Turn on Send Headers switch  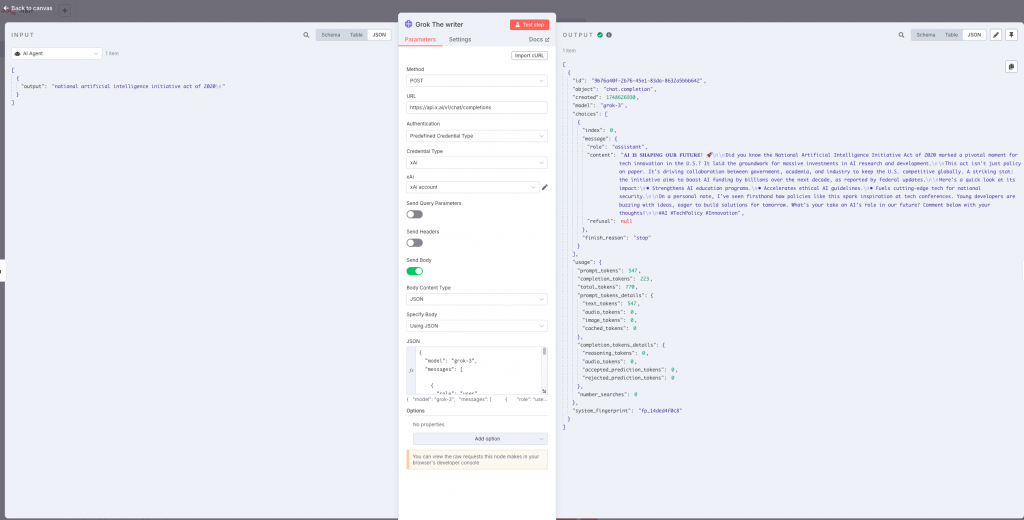[x=414, y=242]
